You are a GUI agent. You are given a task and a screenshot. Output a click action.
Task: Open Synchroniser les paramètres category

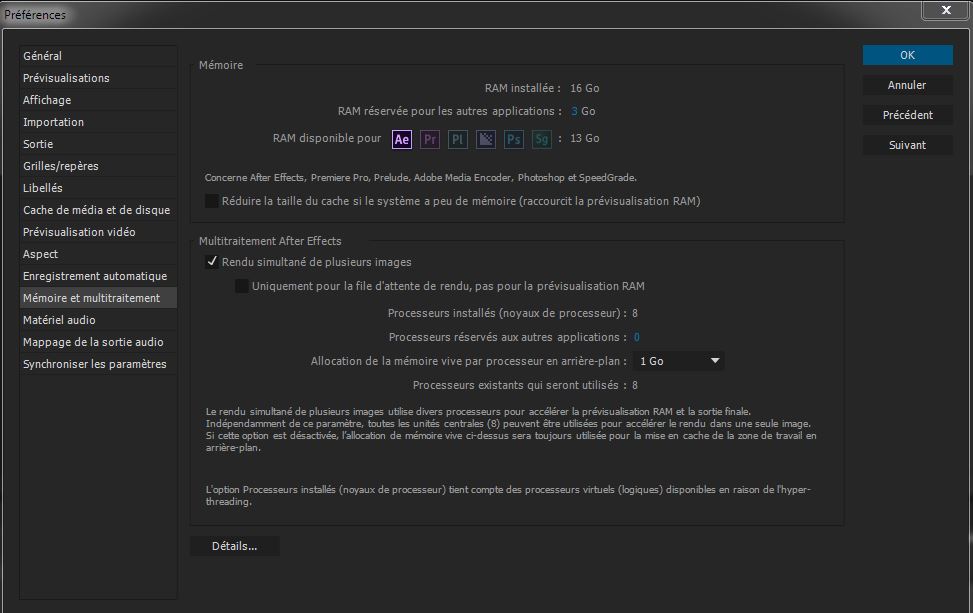(x=98, y=364)
